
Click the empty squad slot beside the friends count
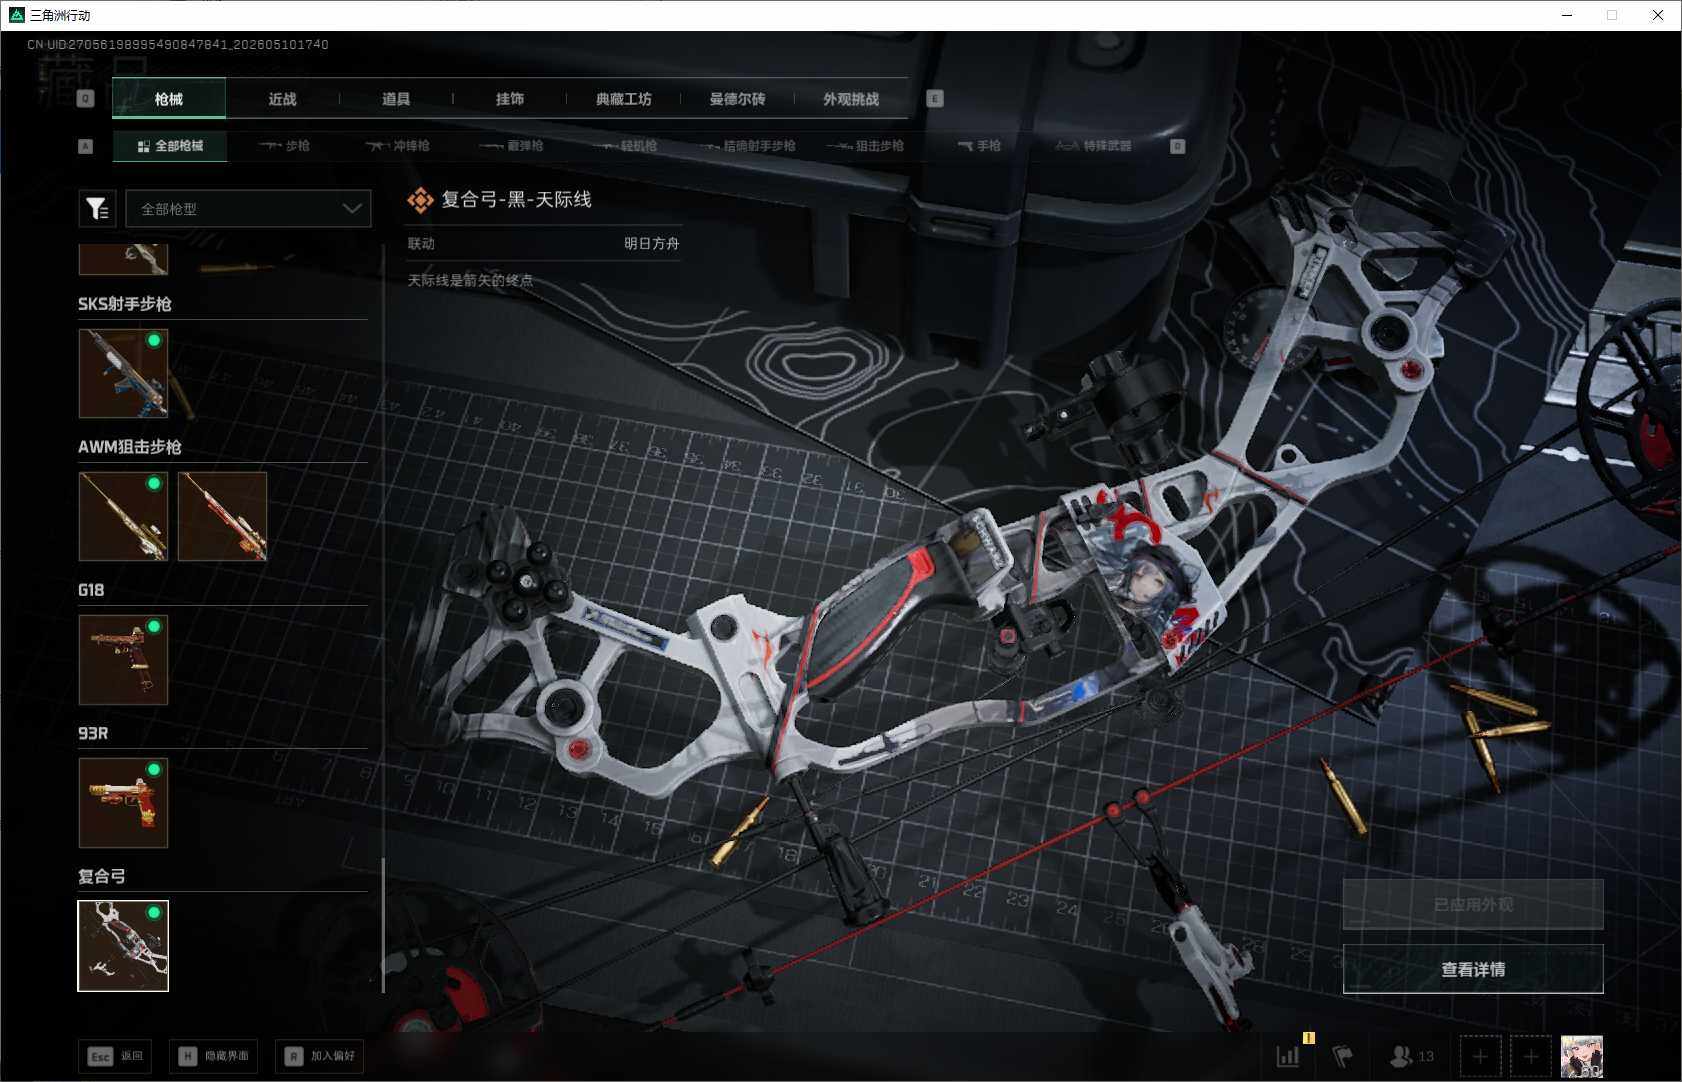(1480, 1056)
